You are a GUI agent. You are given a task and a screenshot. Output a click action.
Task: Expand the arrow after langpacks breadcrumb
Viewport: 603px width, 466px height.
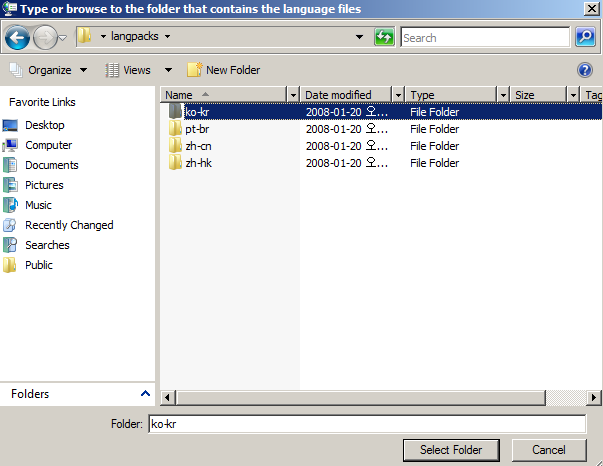(x=167, y=37)
